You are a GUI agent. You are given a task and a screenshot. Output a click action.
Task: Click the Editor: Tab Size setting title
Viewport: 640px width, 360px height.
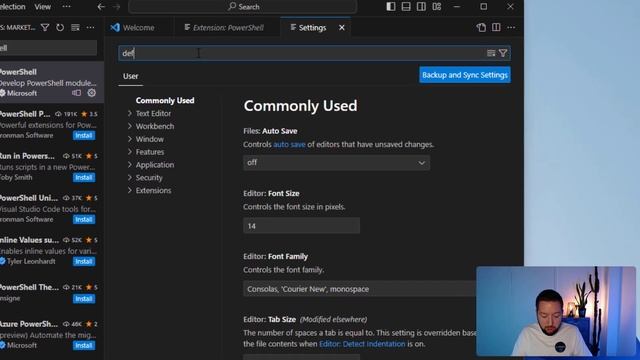click(269, 319)
